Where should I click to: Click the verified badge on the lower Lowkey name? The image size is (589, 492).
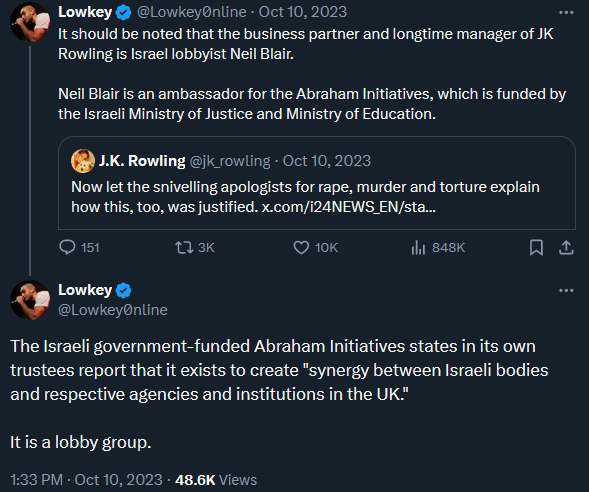click(124, 290)
